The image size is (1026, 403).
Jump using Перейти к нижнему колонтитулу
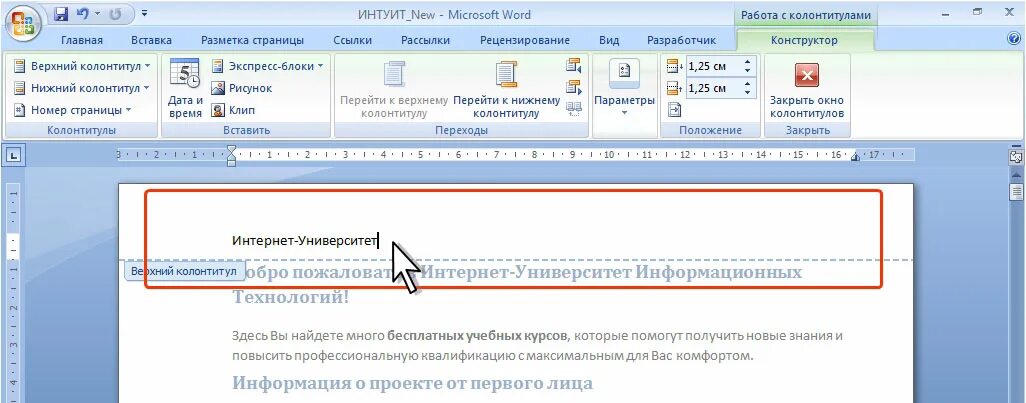[x=506, y=90]
